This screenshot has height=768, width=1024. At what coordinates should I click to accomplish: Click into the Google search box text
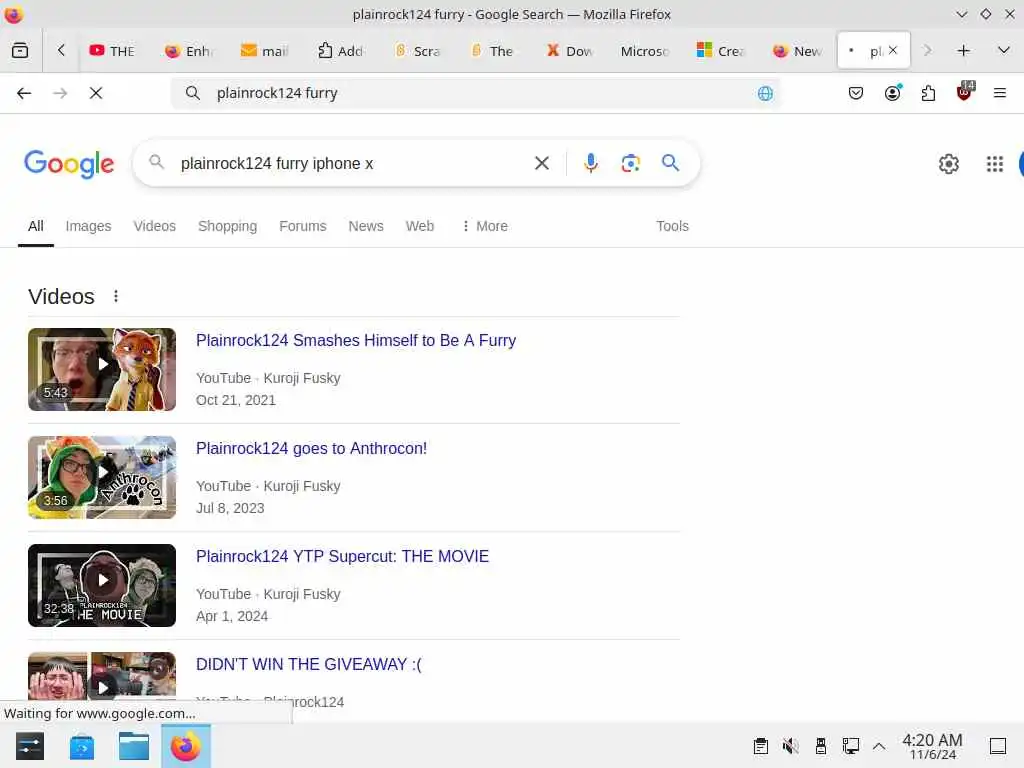pyautogui.click(x=277, y=163)
